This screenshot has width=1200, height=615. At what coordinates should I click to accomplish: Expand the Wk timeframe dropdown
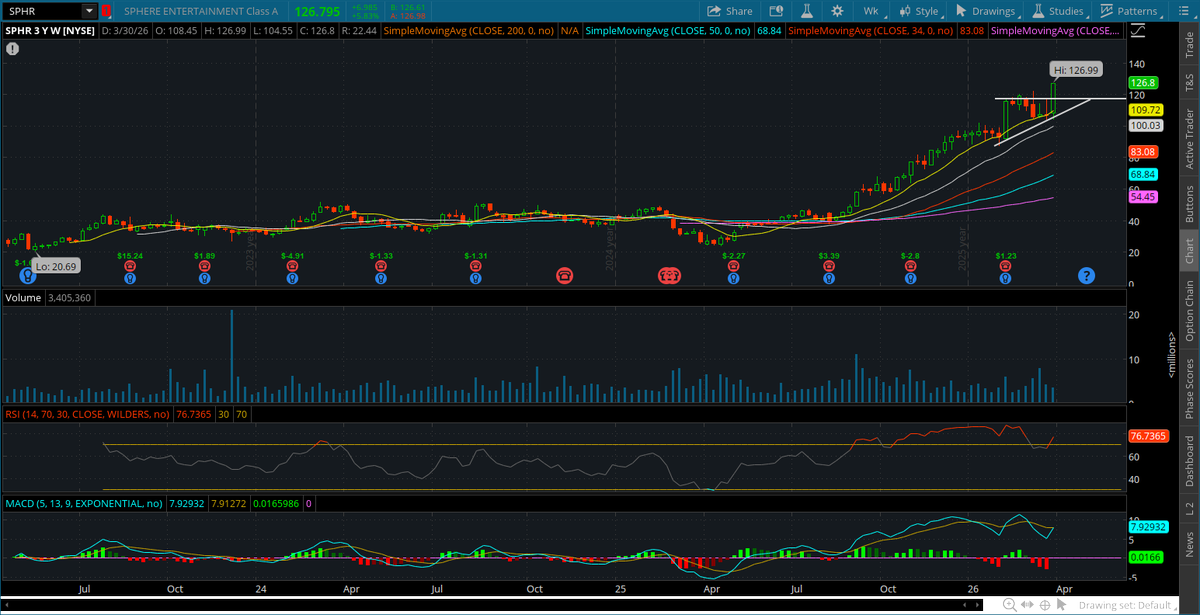pyautogui.click(x=871, y=11)
